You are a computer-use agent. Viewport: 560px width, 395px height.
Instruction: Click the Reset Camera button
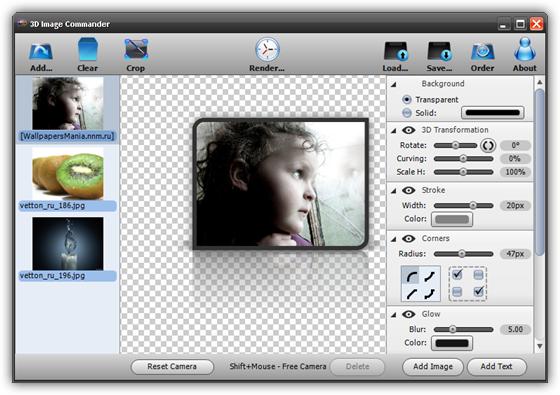pos(172,367)
